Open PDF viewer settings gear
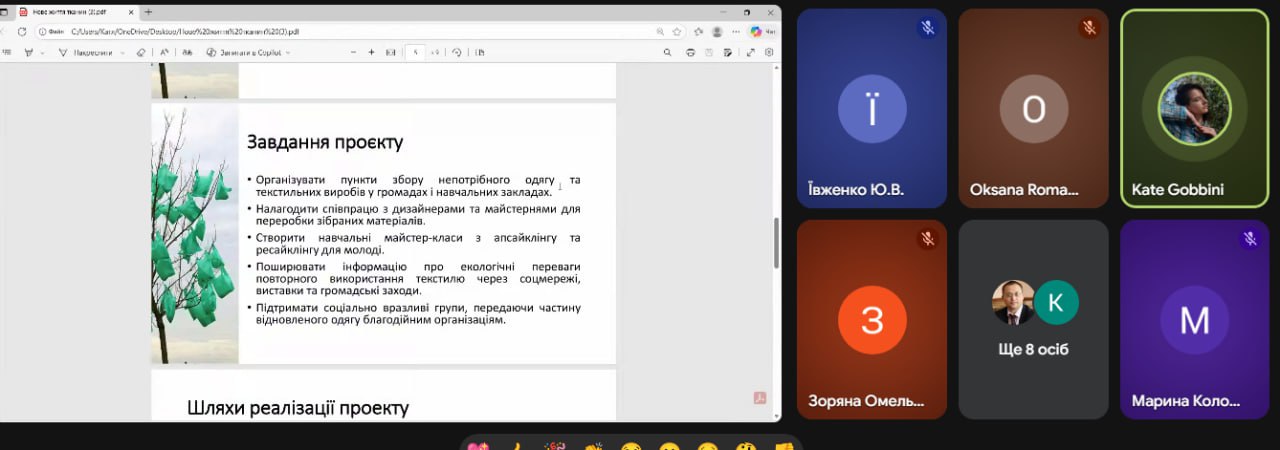1280x450 pixels. [x=769, y=52]
